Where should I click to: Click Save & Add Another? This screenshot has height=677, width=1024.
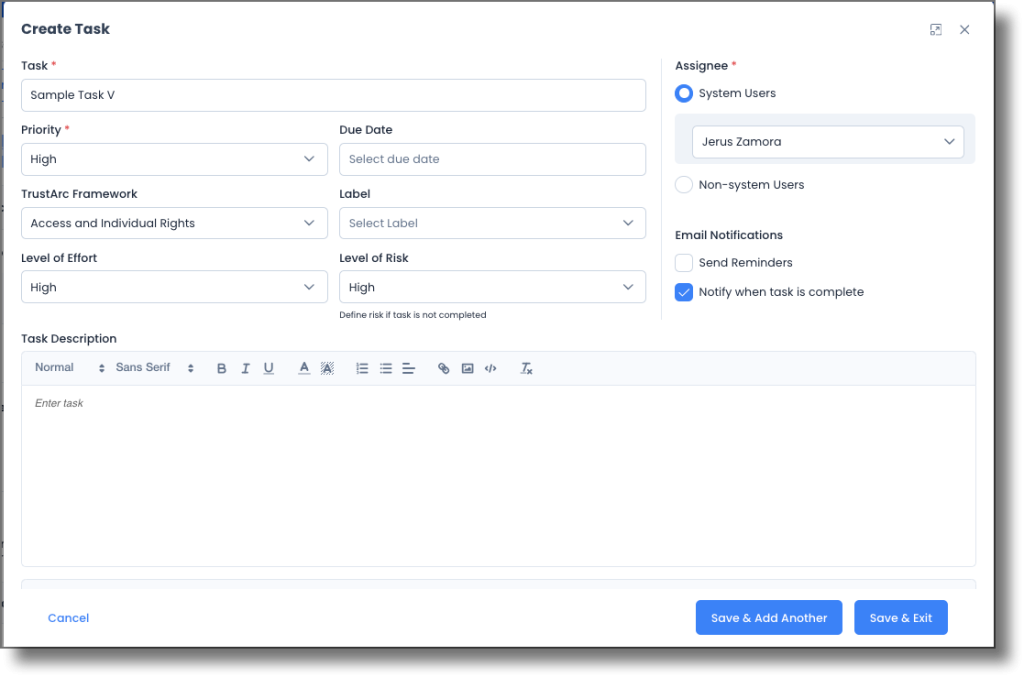[768, 617]
